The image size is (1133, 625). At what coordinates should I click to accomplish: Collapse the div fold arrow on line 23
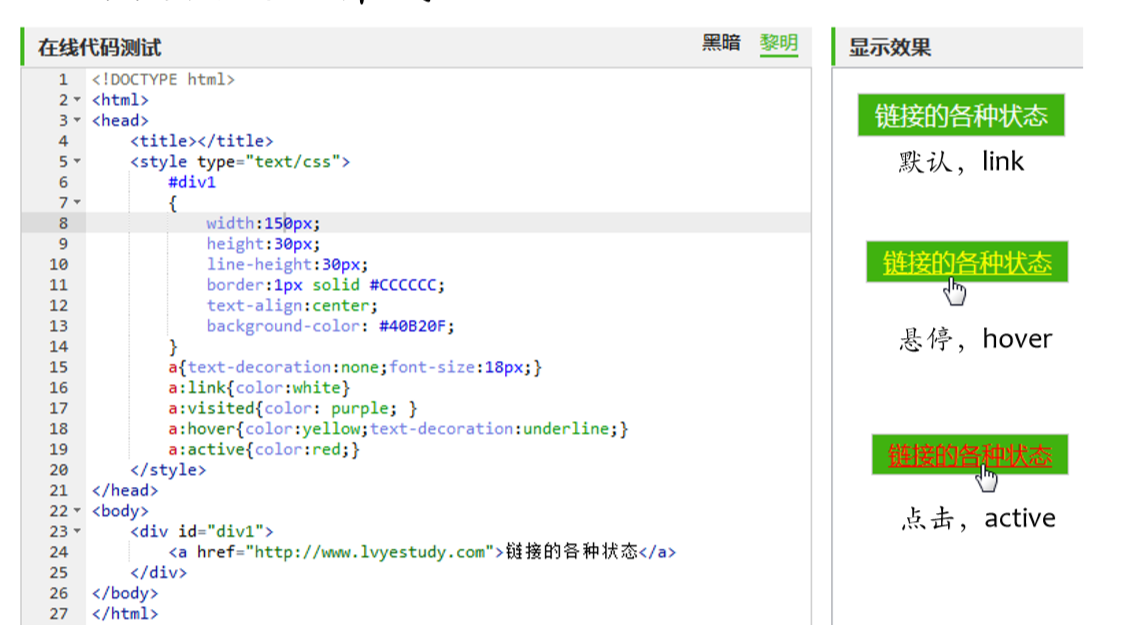pyautogui.click(x=77, y=531)
